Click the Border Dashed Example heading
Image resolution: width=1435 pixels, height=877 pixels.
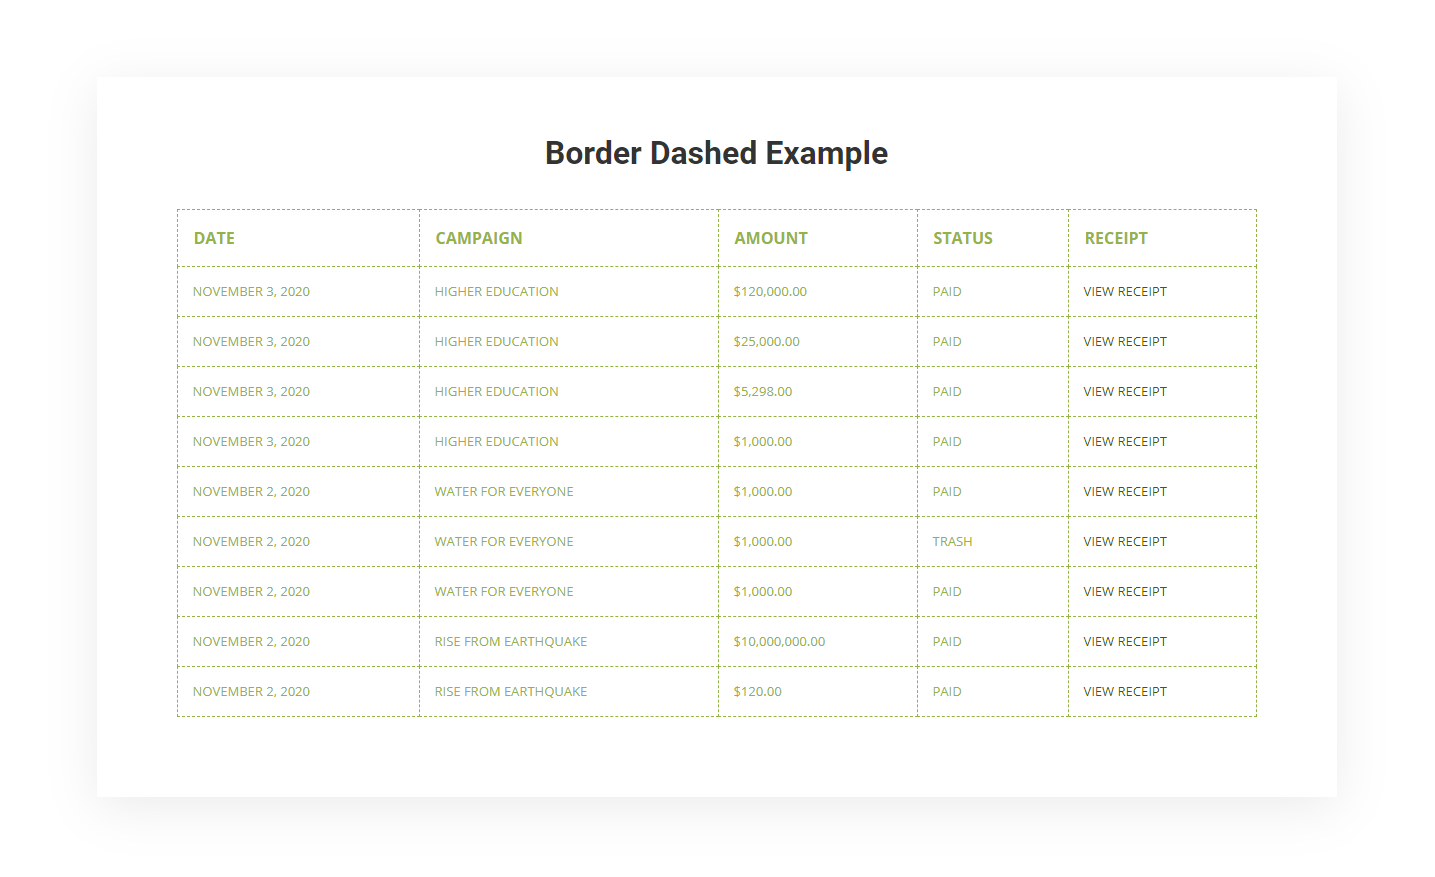pyautogui.click(x=716, y=153)
